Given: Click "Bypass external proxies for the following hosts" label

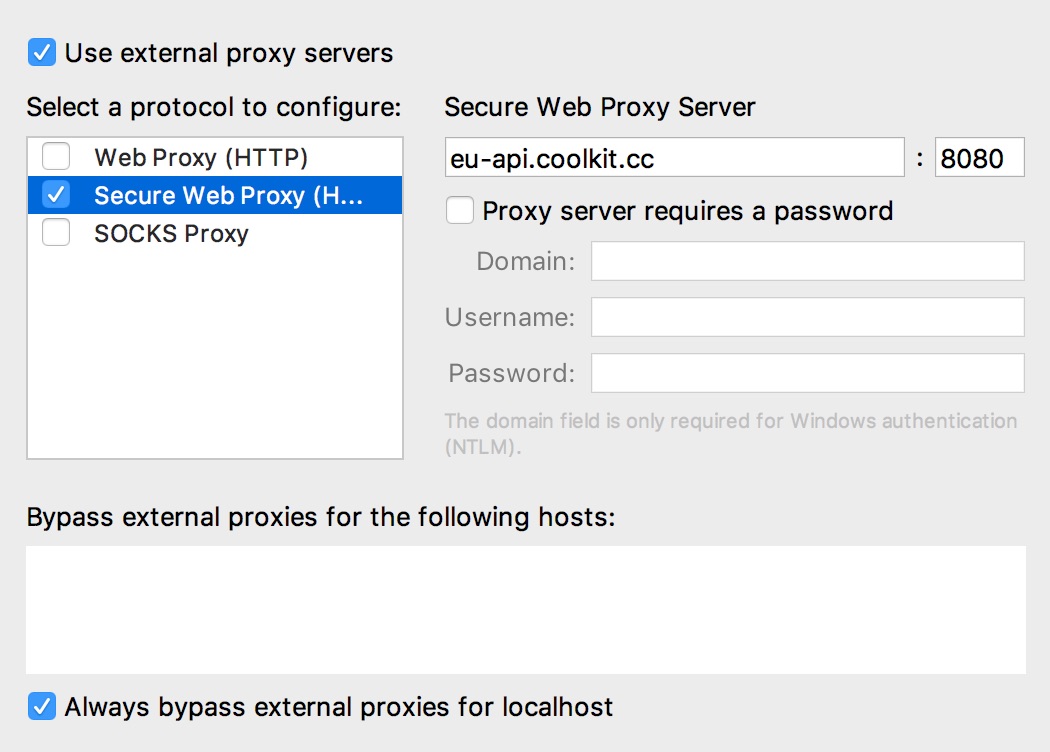Looking at the screenshot, I should coord(320,517).
